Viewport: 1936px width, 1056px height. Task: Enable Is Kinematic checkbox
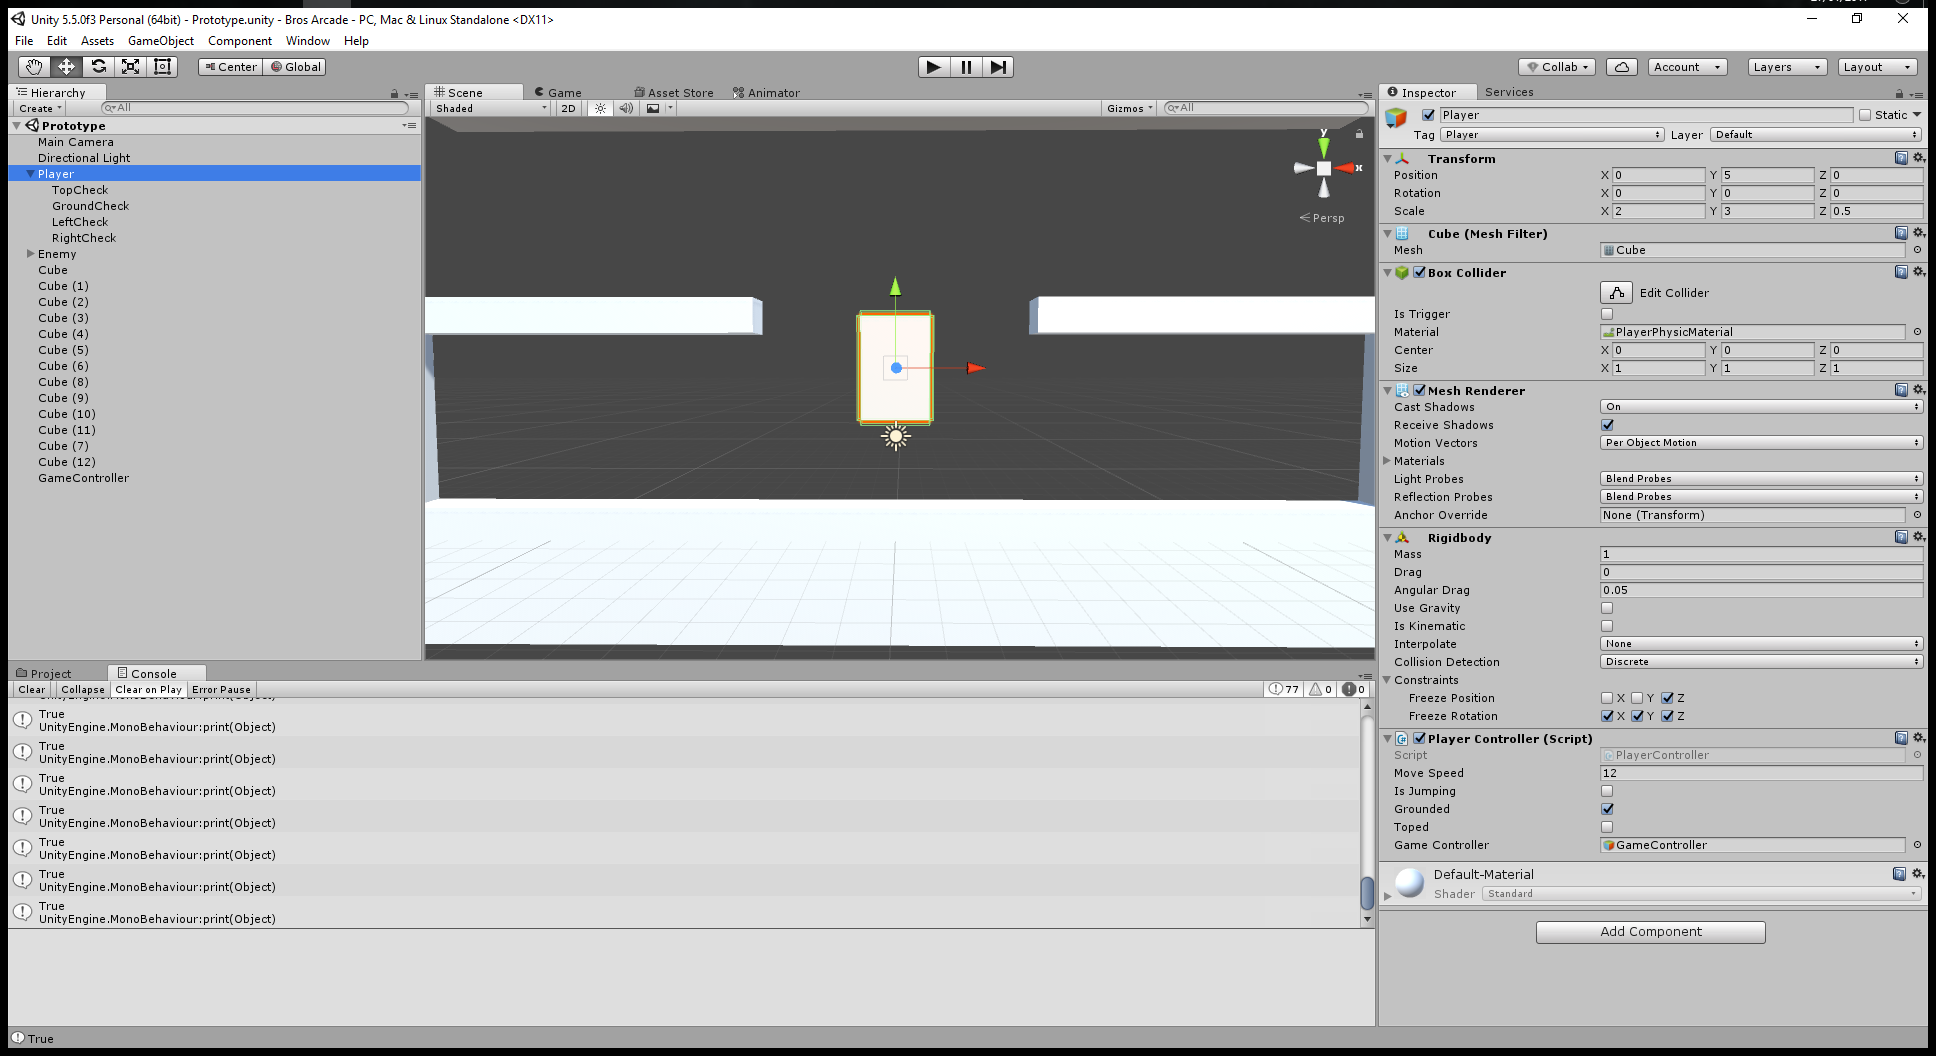(x=1607, y=626)
